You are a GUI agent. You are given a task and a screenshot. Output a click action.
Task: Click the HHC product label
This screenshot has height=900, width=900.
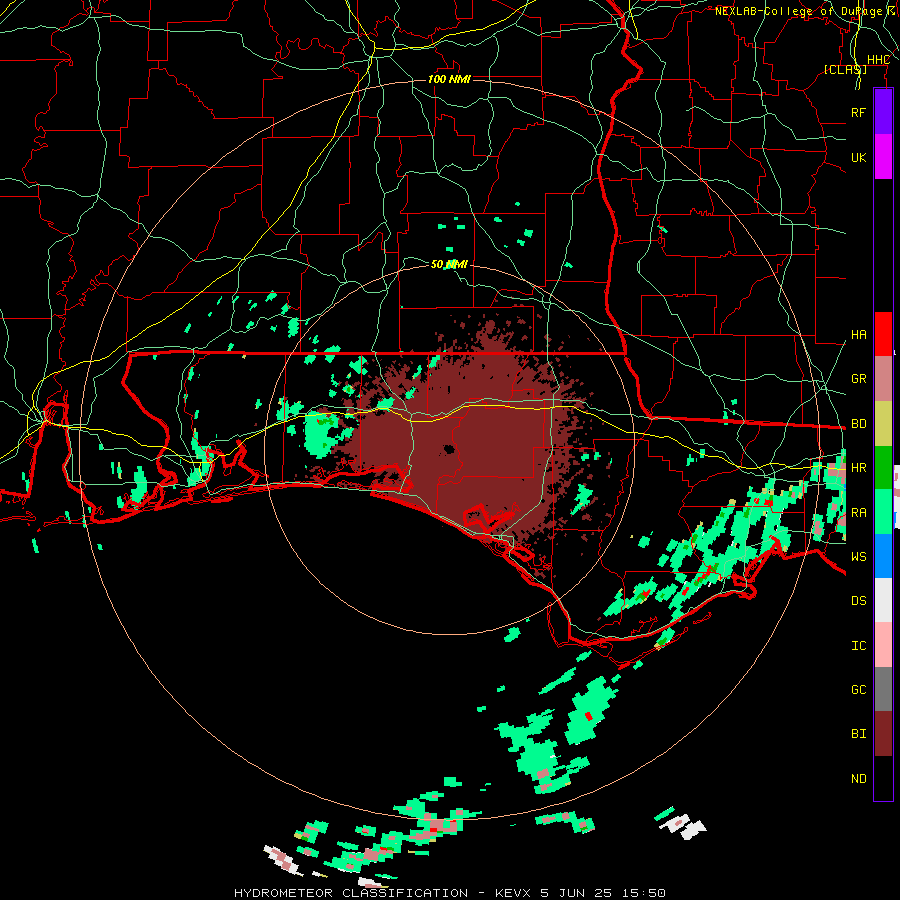pyautogui.click(x=878, y=60)
